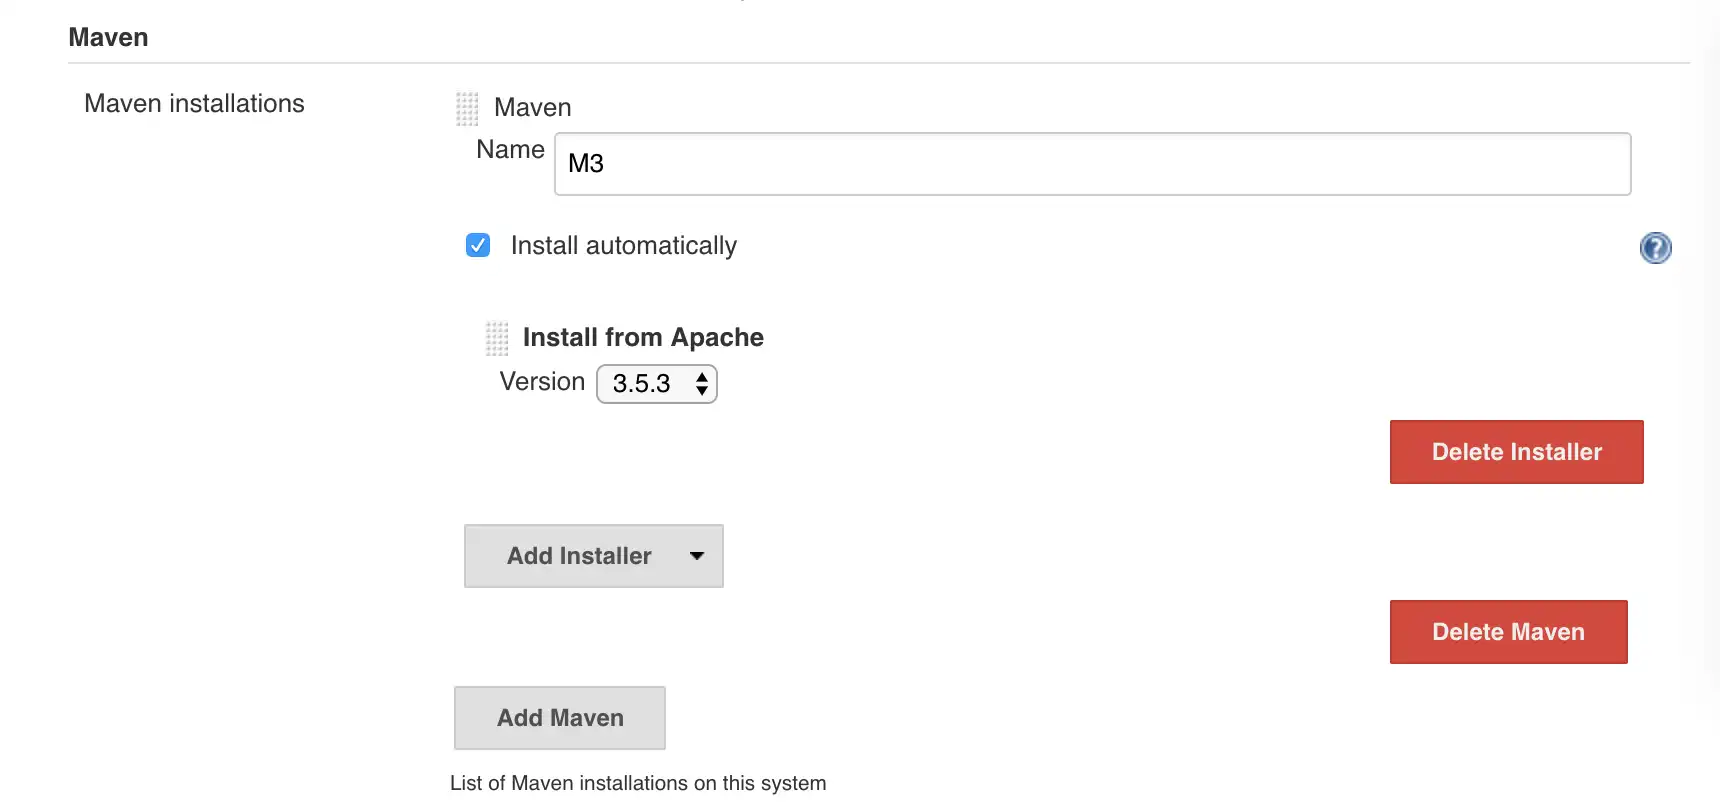Click the List of Maven installations description
The height and width of the screenshot is (808, 1720).
638,783
